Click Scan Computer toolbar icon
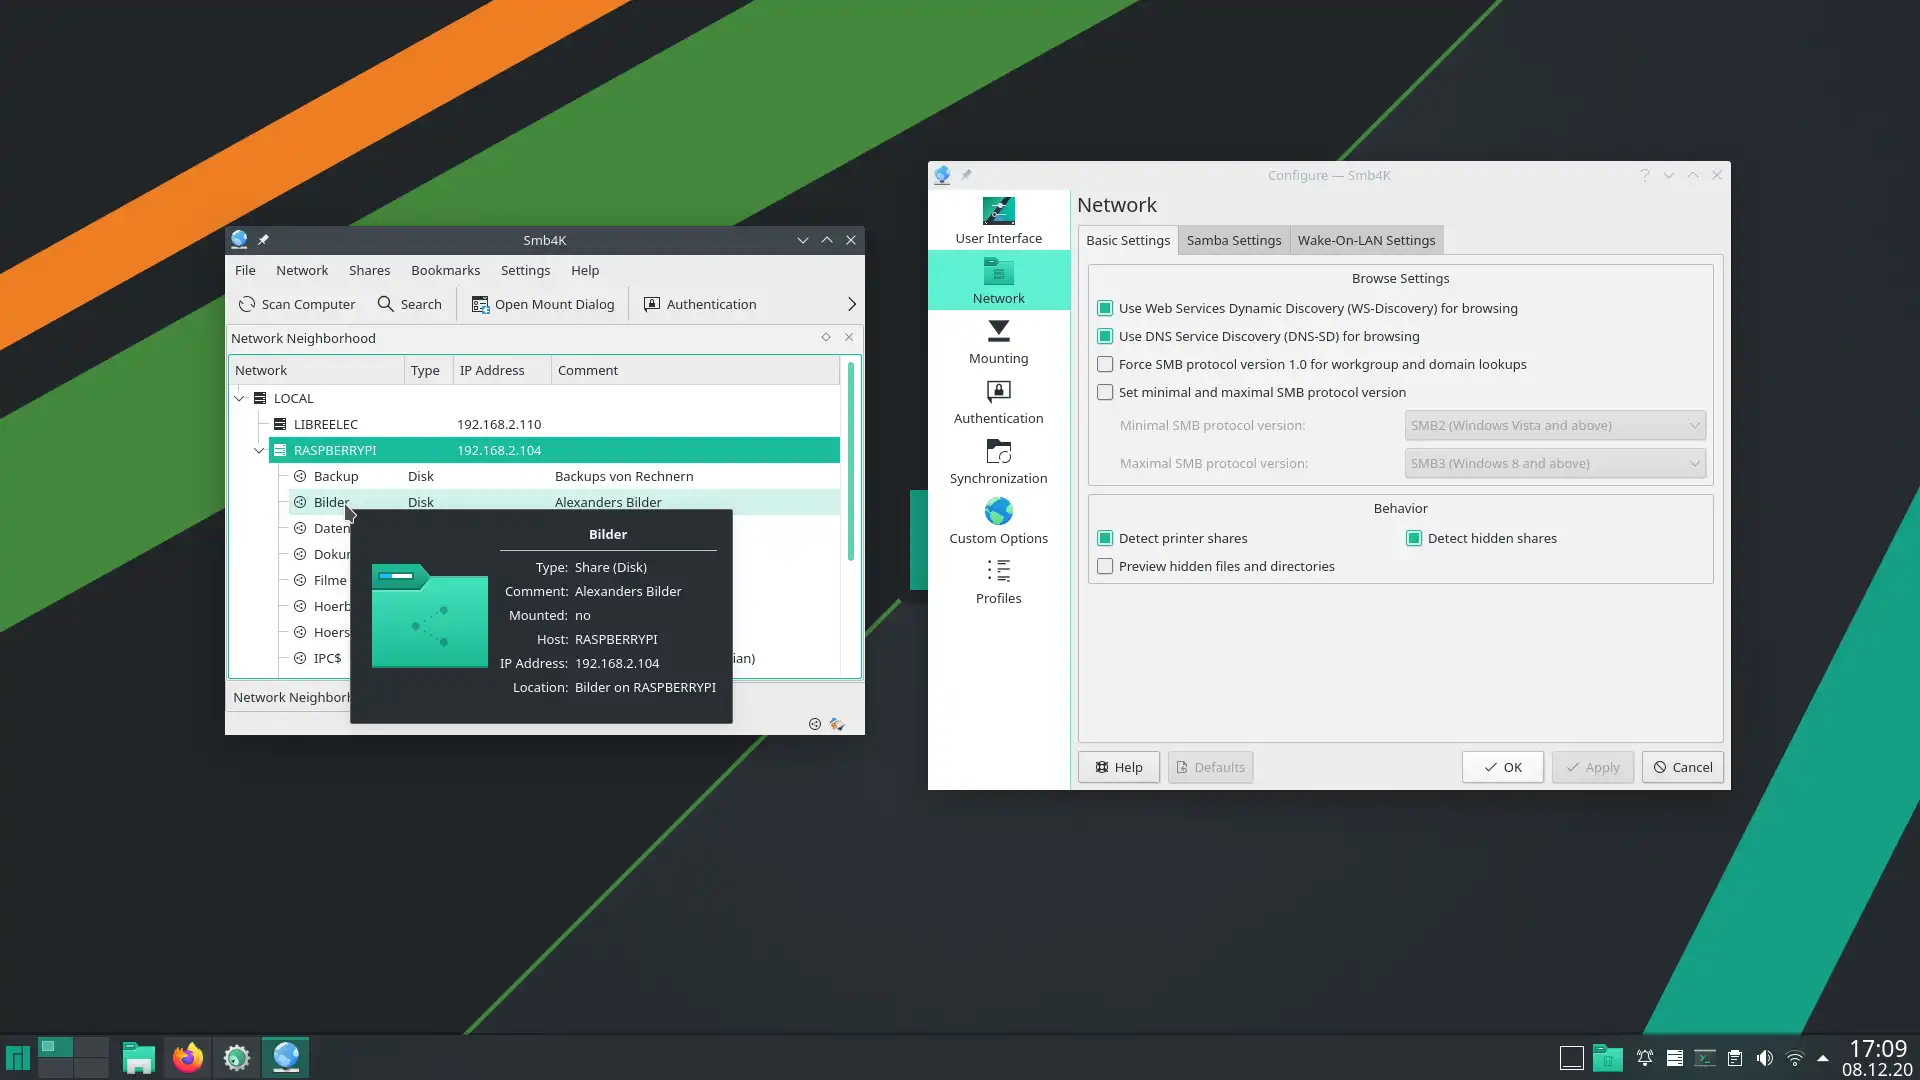The height and width of the screenshot is (1080, 1920). [x=247, y=304]
